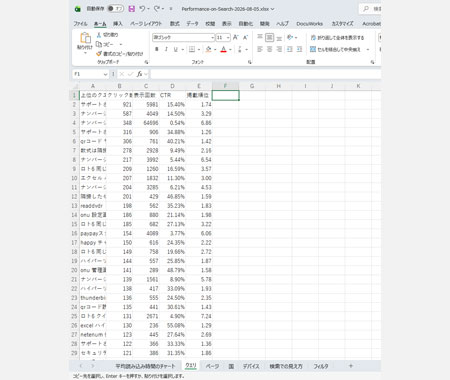Click the search magnifier in the title bar
Screen dimensions: 450x380
click(366, 9)
